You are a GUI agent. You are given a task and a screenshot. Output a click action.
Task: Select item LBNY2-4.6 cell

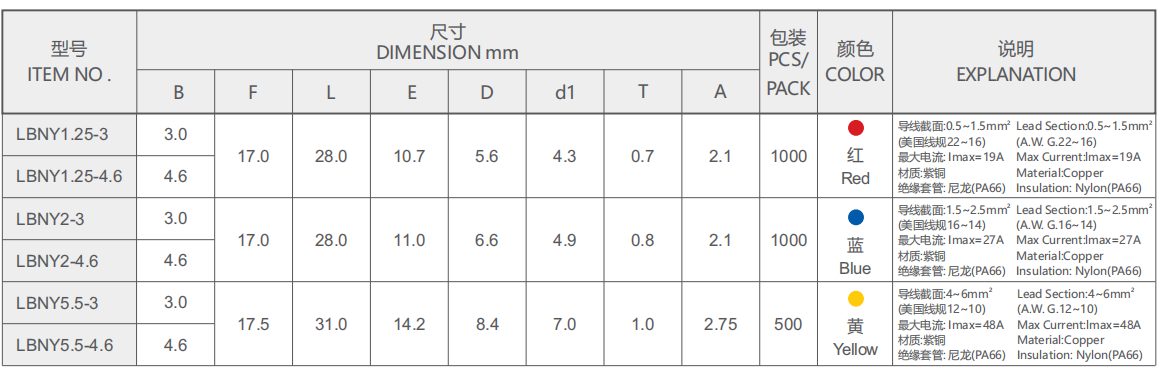[x=70, y=261]
